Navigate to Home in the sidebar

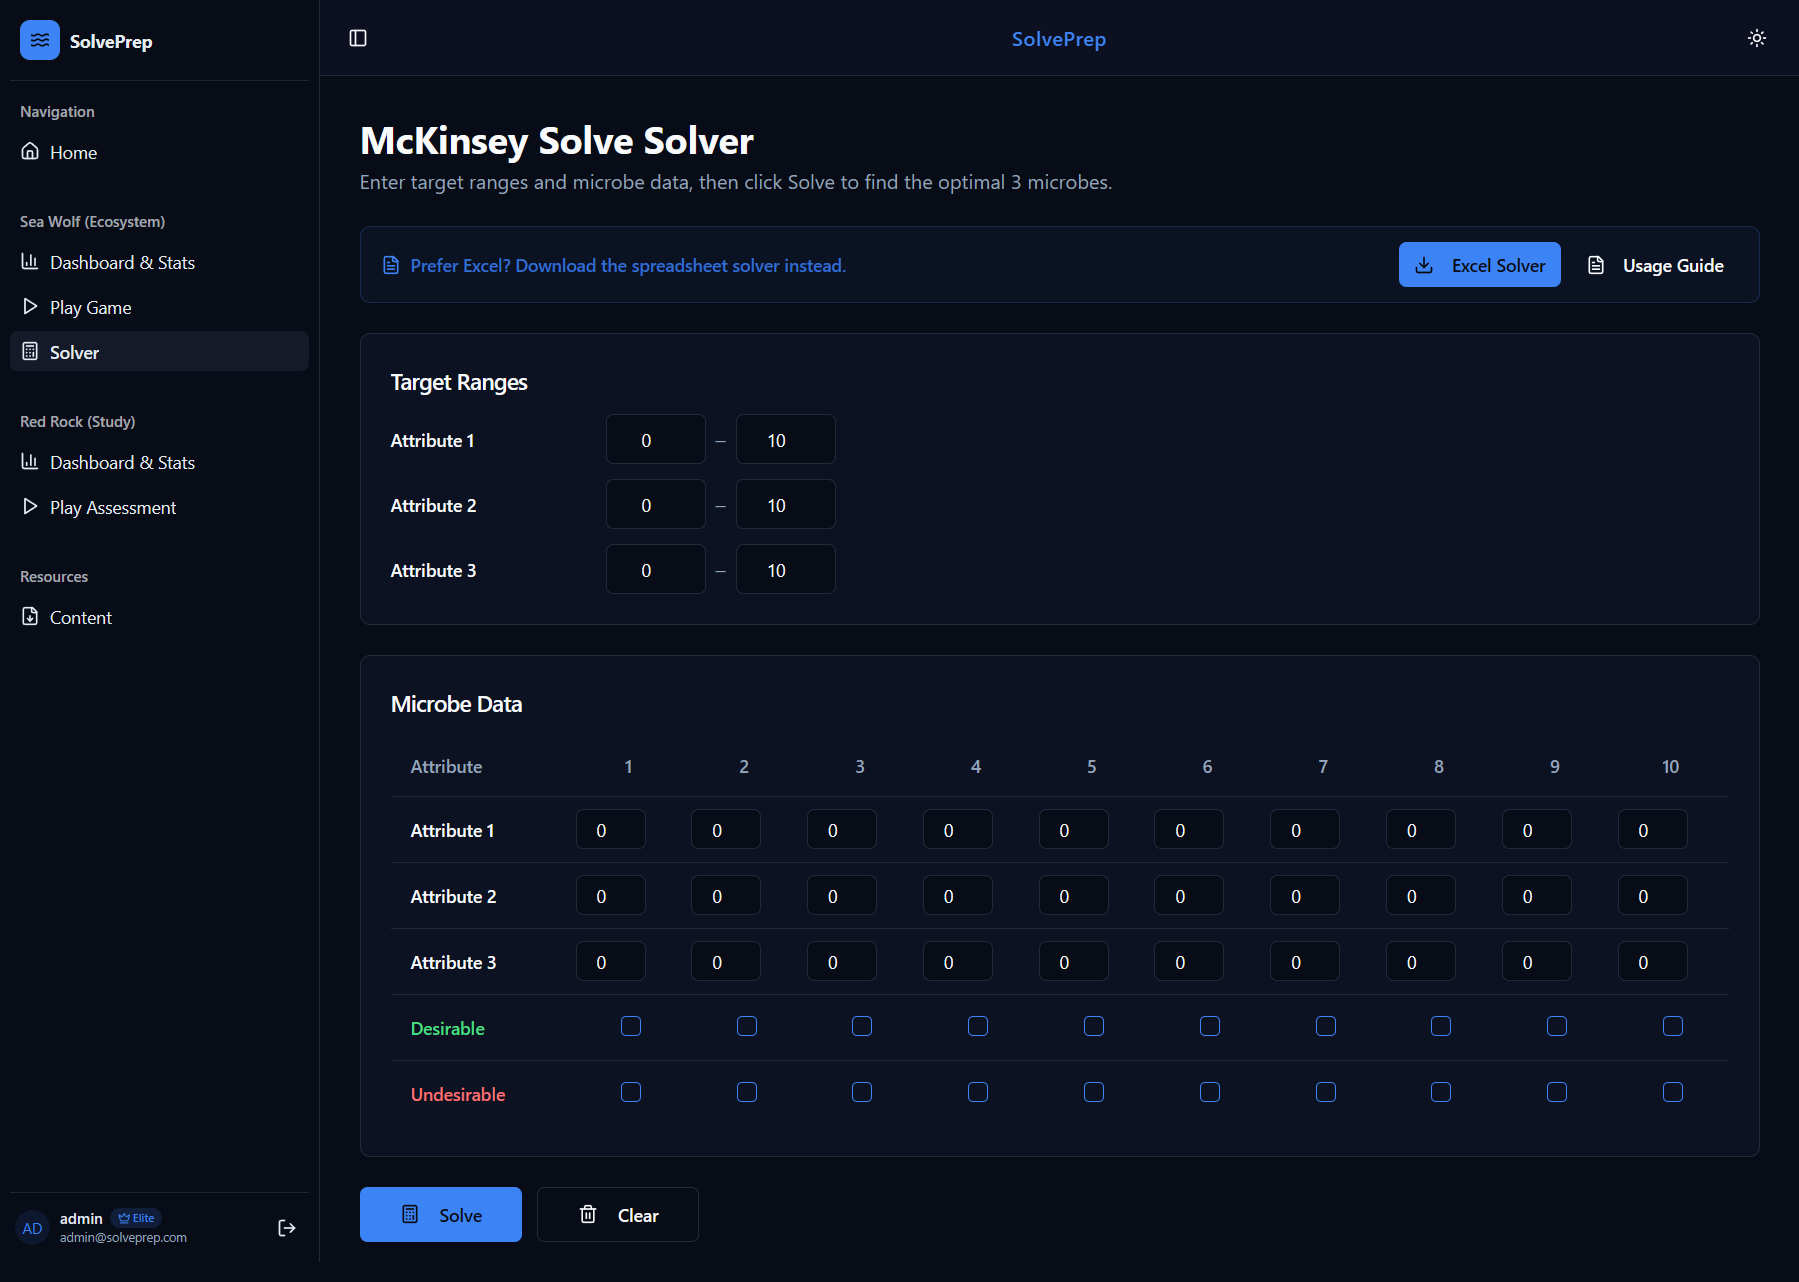tap(73, 152)
